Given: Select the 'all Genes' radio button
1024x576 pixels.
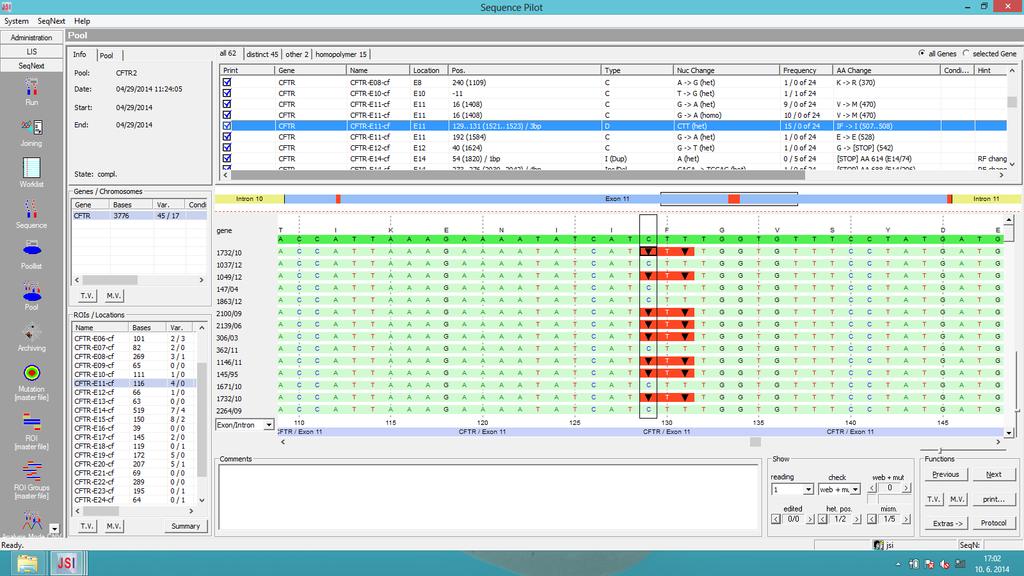Looking at the screenshot, I should click(921, 54).
